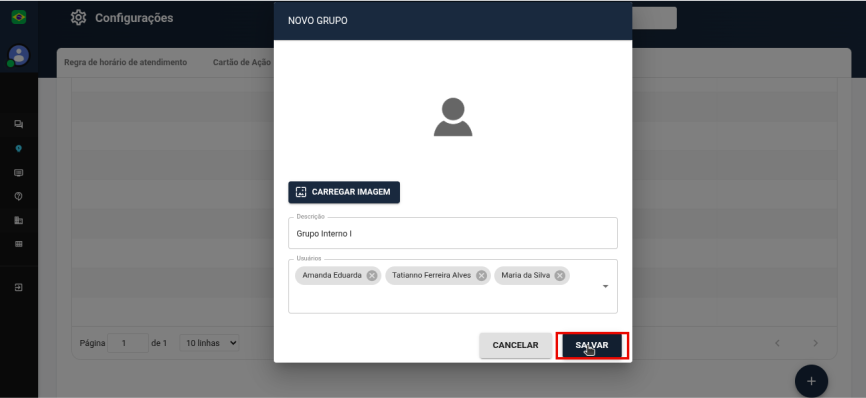Remove Maria da Silva chip
Screen dimensions: 866x398
point(560,275)
